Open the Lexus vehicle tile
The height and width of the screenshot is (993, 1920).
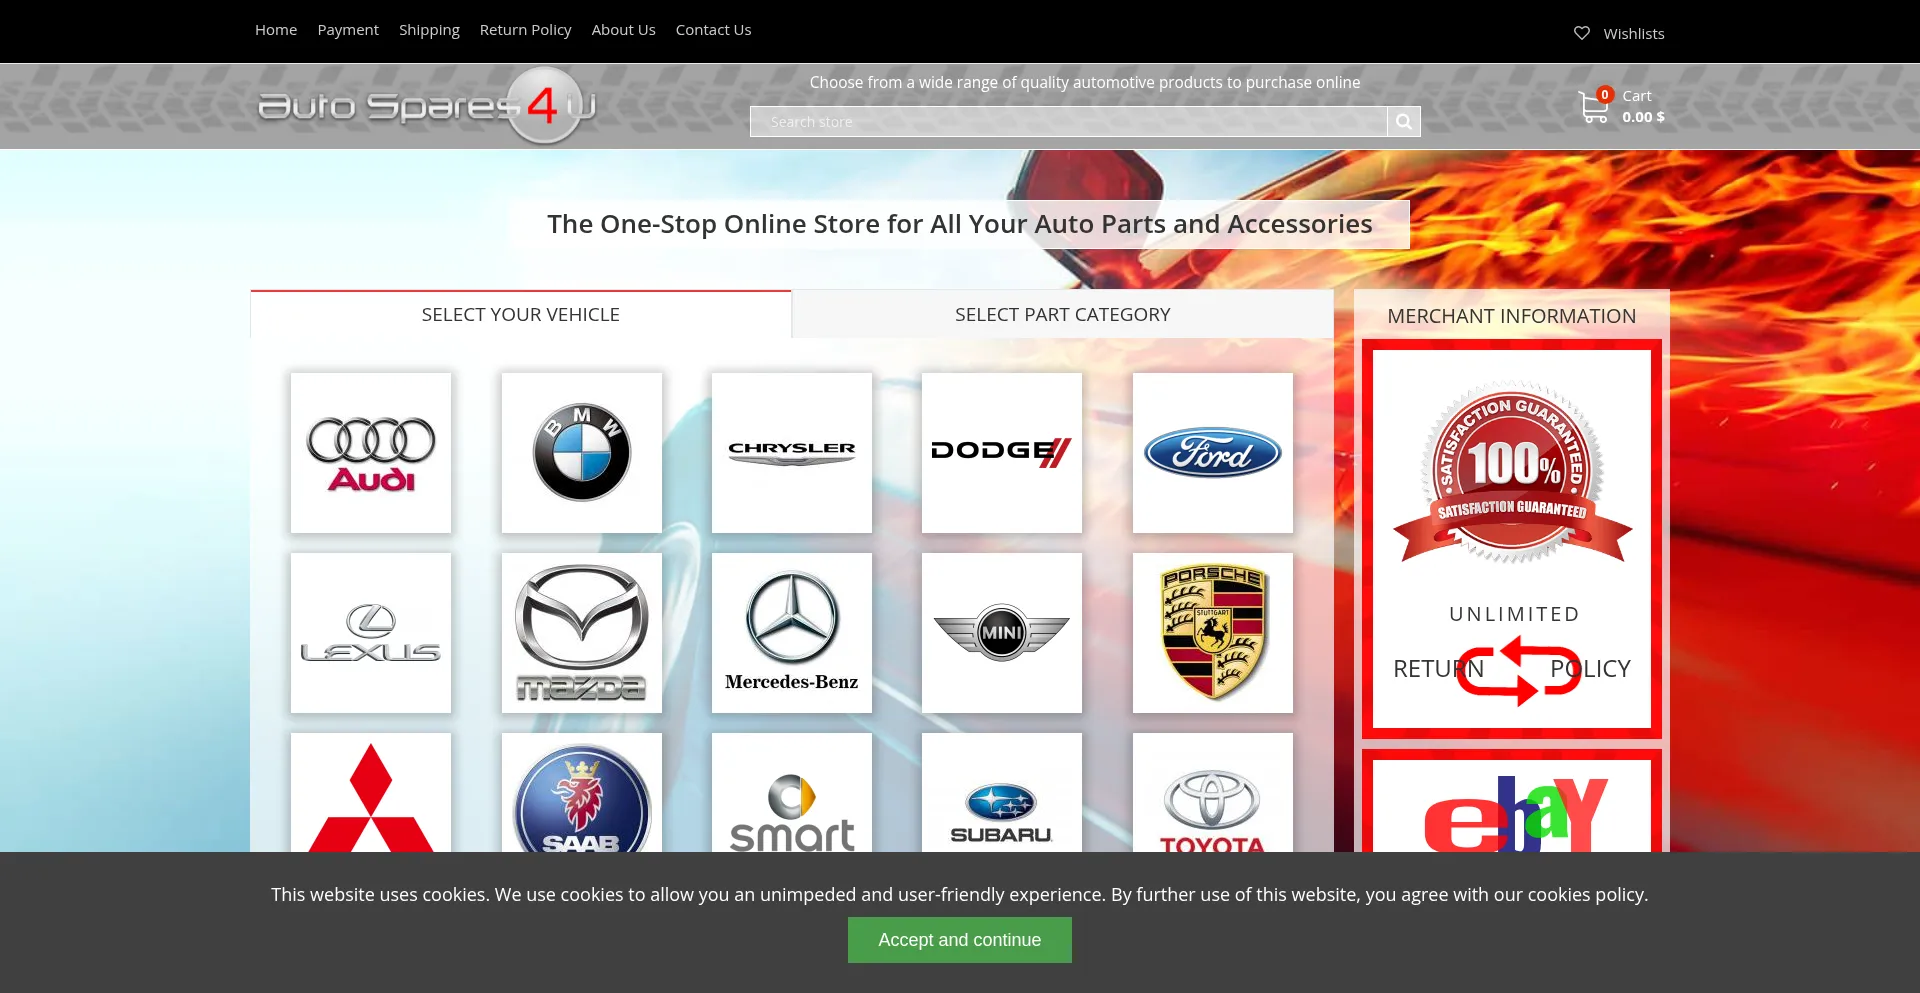[371, 633]
